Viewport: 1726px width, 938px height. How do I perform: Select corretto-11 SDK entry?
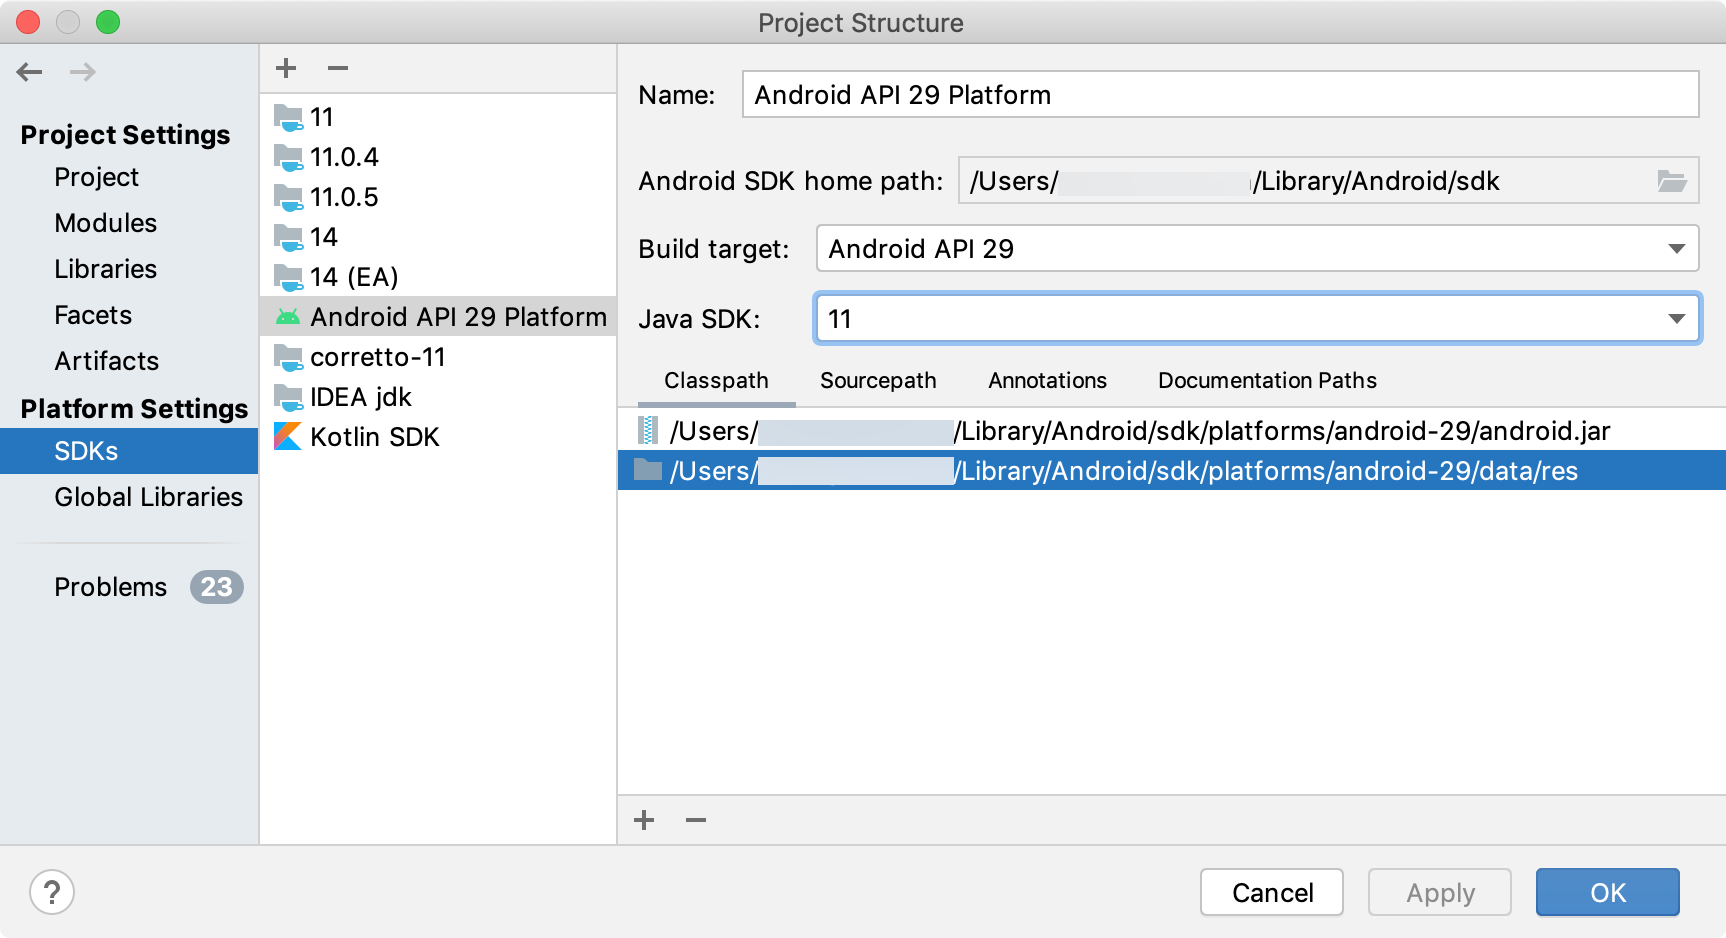[x=438, y=357]
